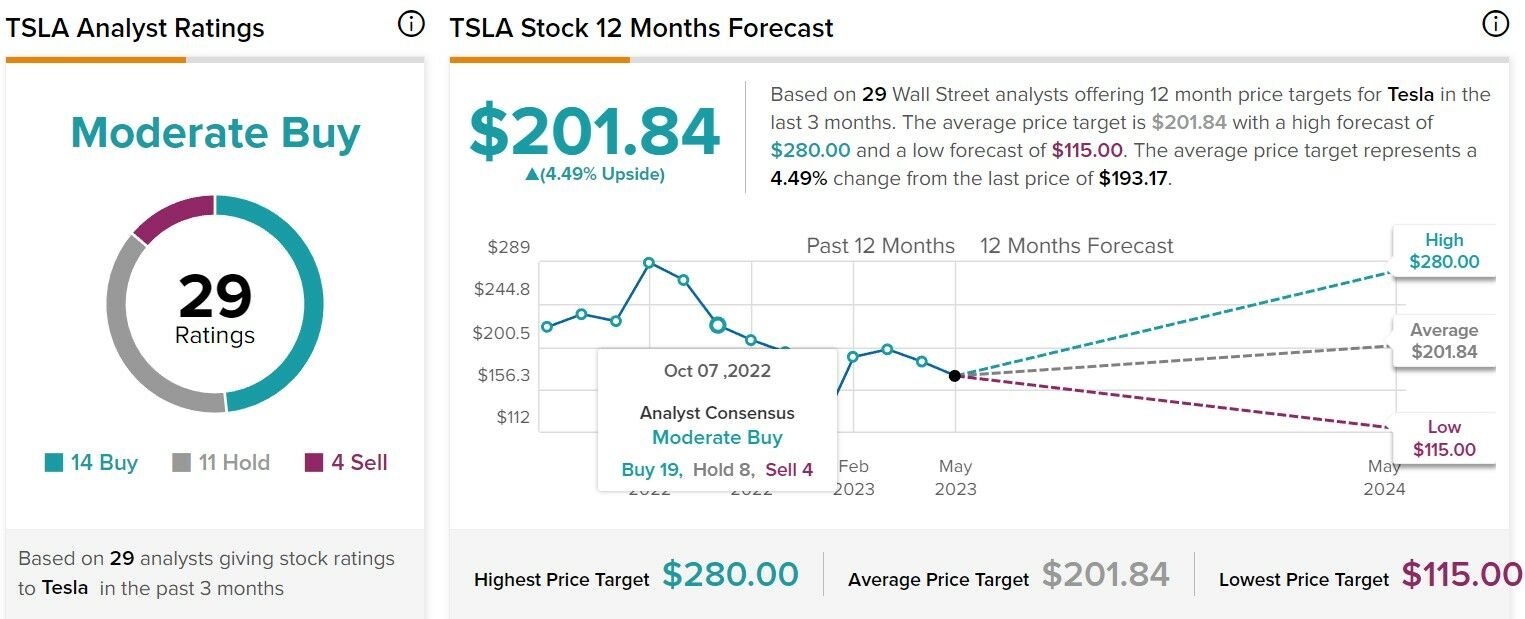Click the 12 Months Forecast chart label
The image size is (1525, 619).
[1076, 246]
